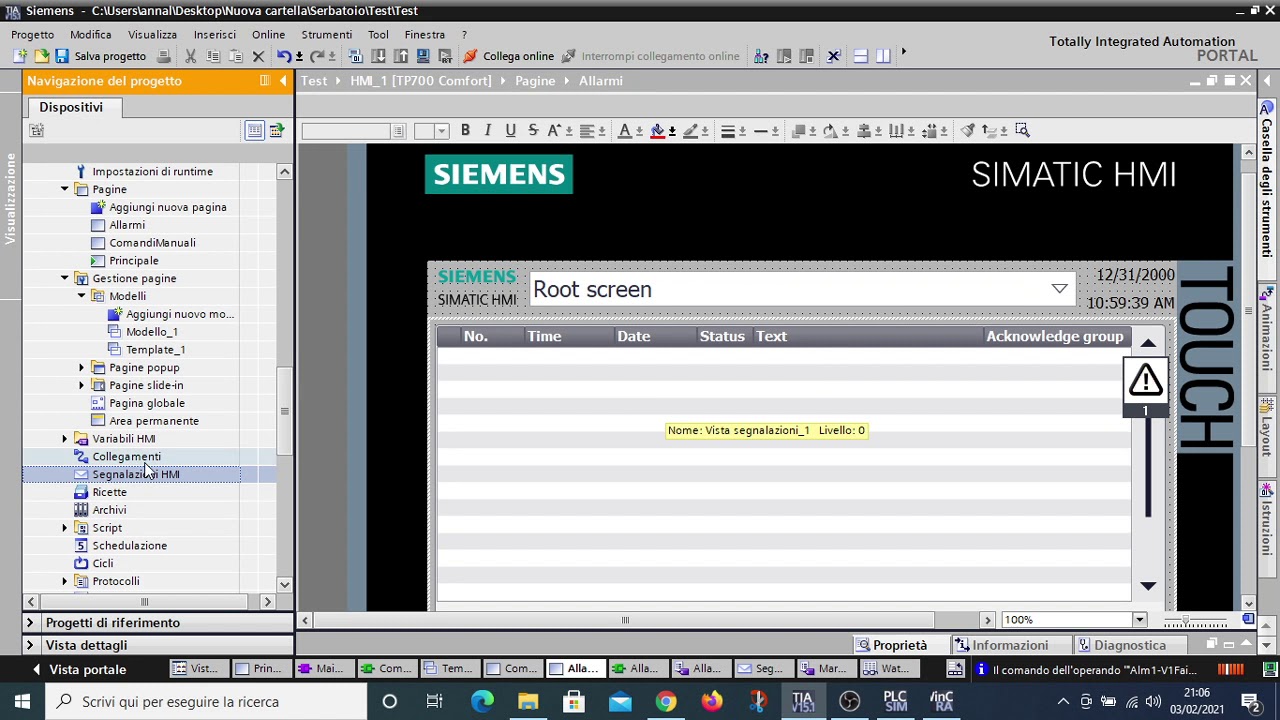Expand the Script tree node
Screen dimensions: 1280x720
point(65,527)
